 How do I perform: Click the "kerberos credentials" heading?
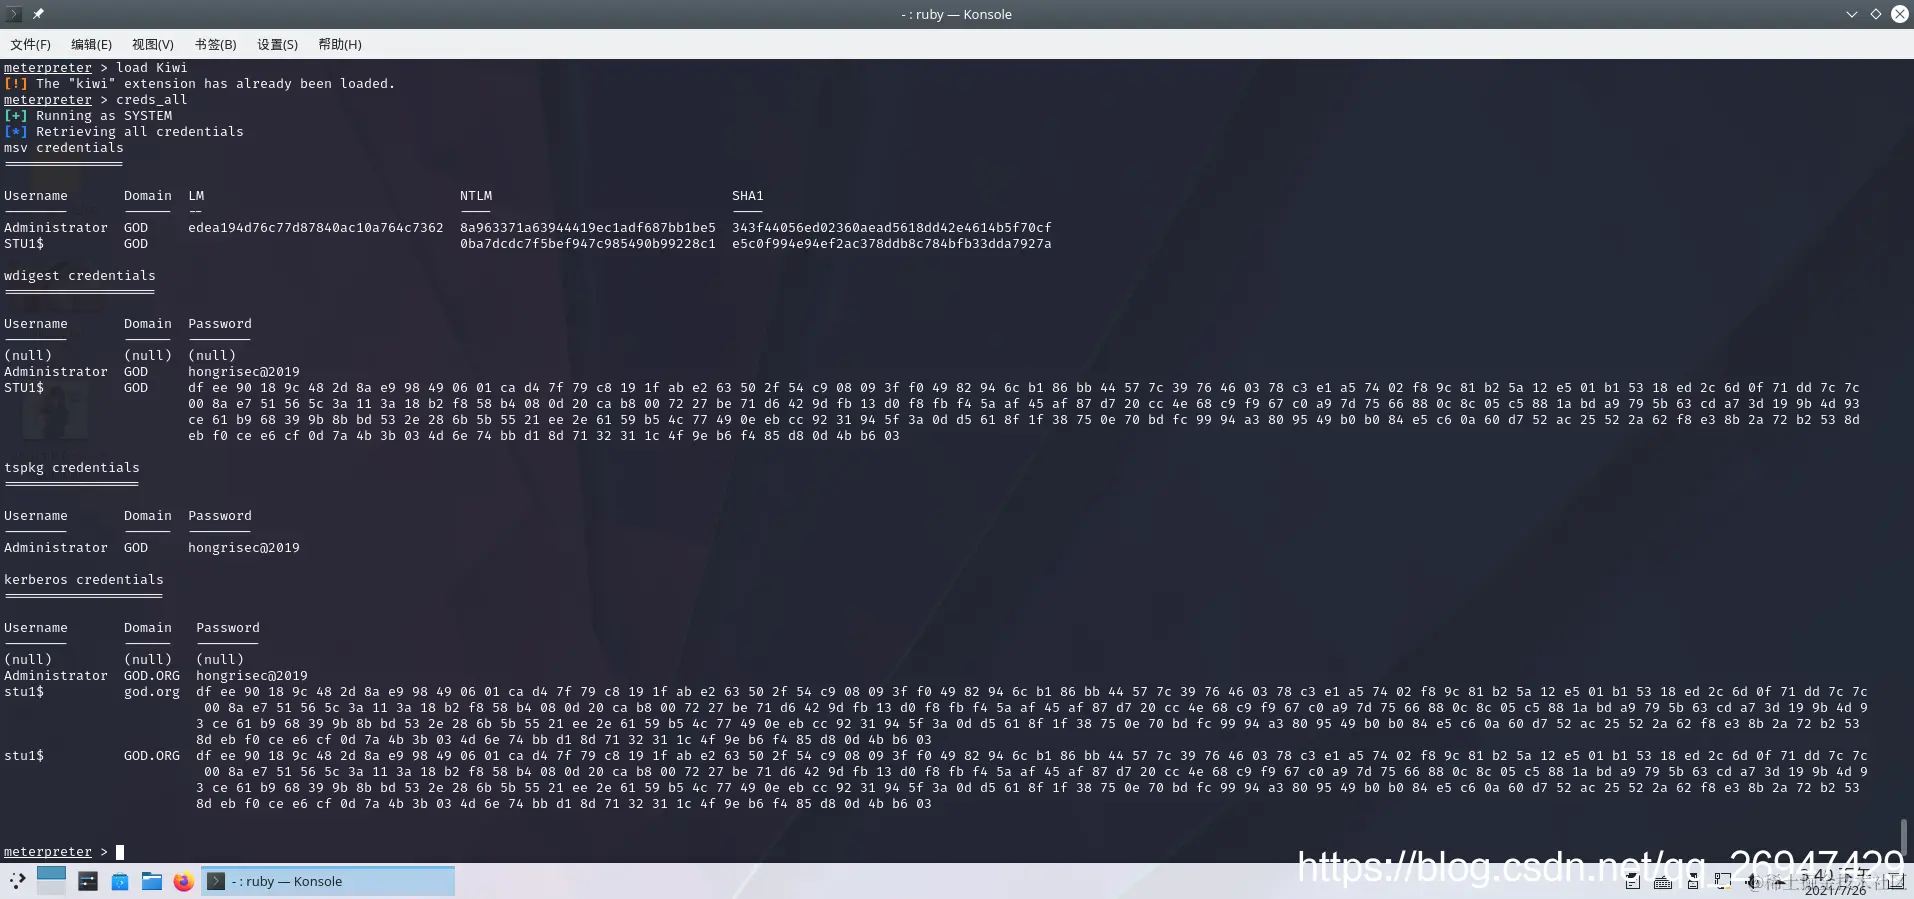click(x=84, y=580)
